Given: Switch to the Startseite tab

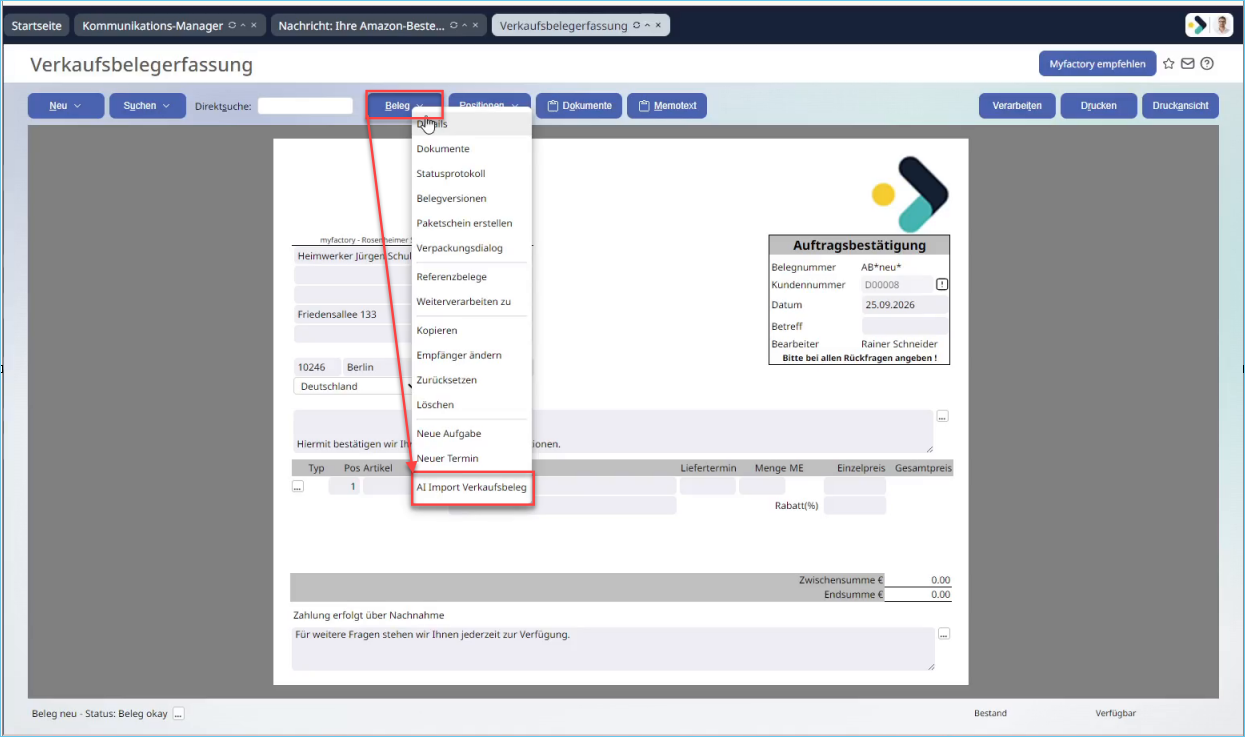Looking at the screenshot, I should point(35,25).
